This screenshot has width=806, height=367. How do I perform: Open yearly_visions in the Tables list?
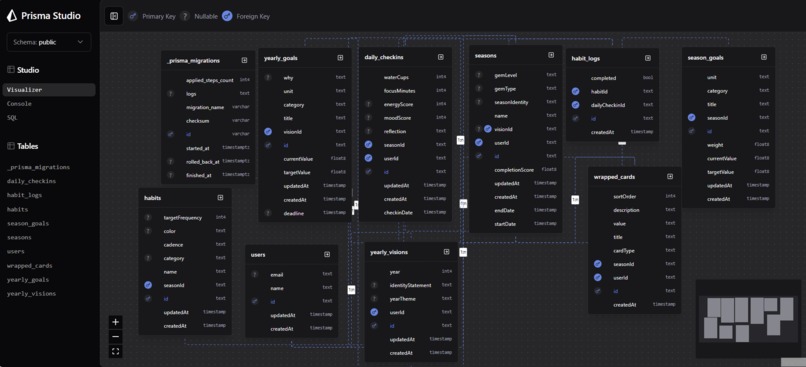coord(31,293)
